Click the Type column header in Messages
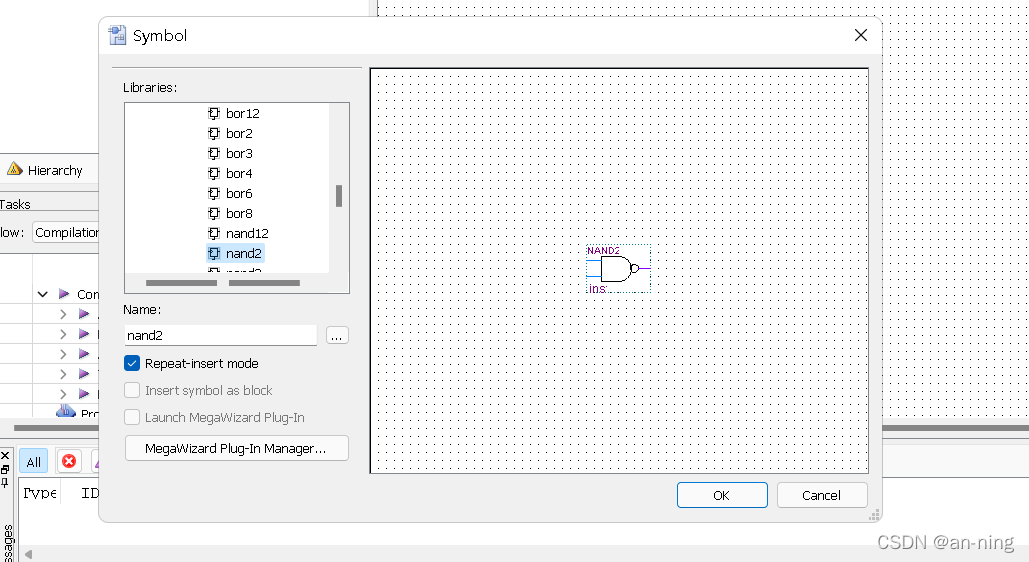The height and width of the screenshot is (562, 1029). point(39,492)
